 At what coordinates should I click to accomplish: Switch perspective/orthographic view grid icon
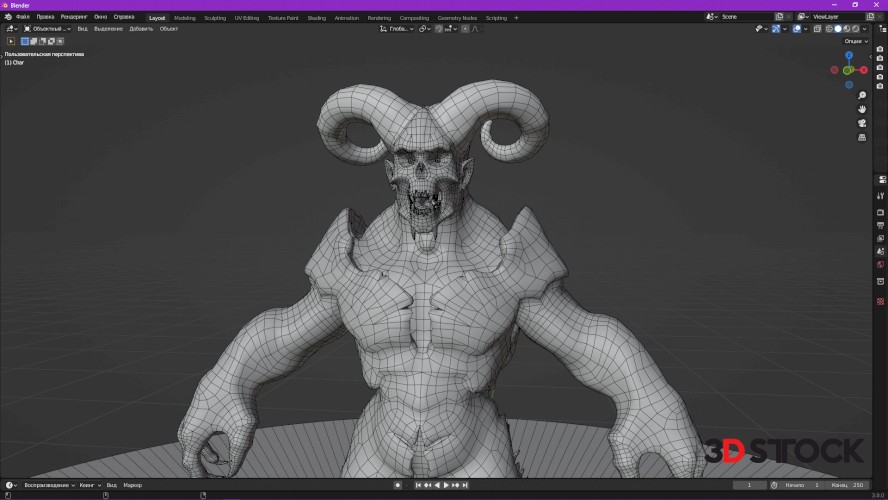click(862, 138)
